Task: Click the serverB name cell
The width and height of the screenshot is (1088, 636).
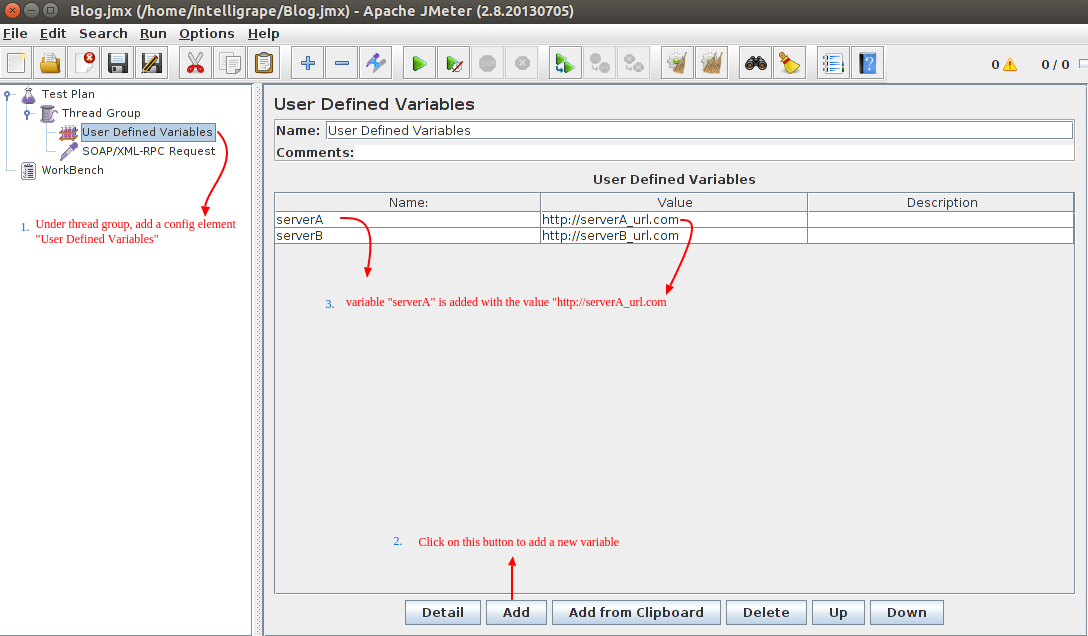Action: [407, 236]
